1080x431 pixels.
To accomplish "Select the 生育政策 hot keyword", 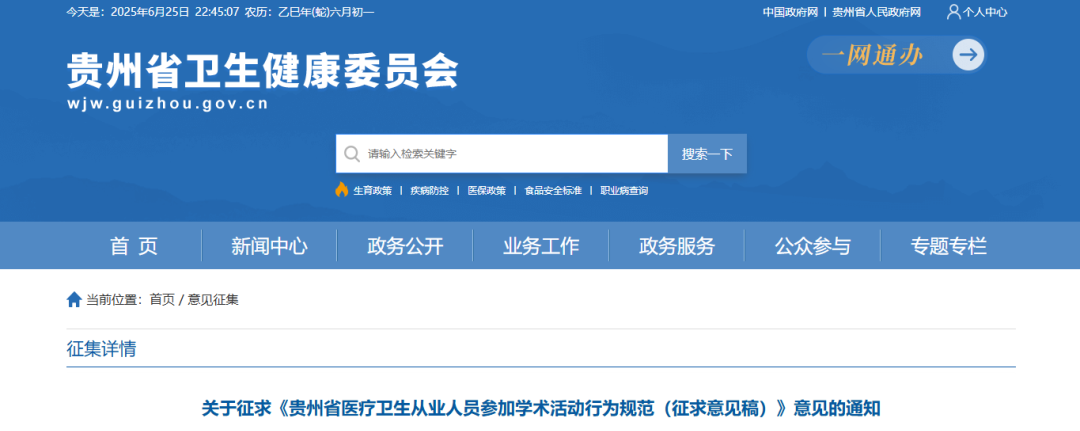I will [x=373, y=191].
